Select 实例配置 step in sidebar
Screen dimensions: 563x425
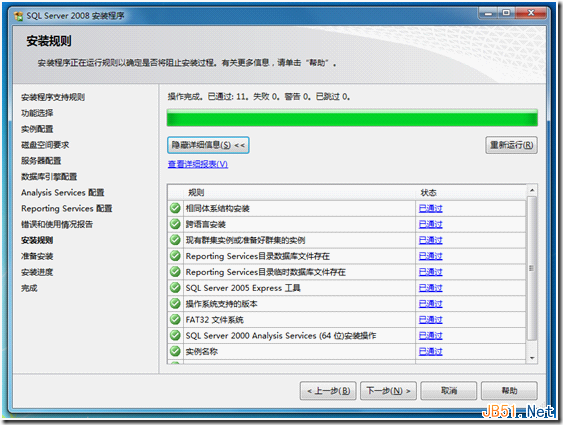37,129
